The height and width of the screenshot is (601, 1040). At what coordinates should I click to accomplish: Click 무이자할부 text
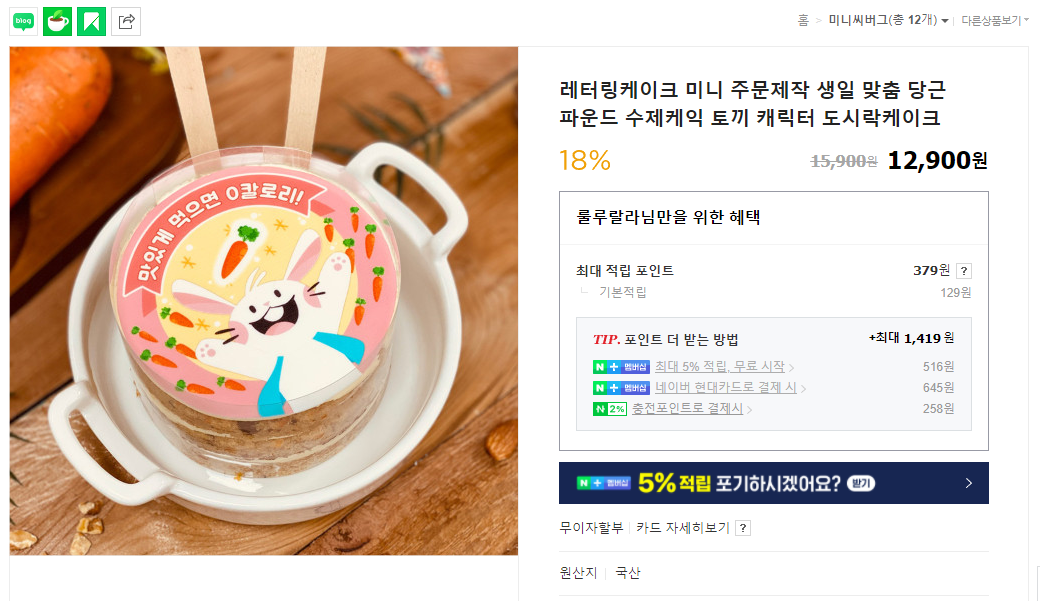point(591,528)
